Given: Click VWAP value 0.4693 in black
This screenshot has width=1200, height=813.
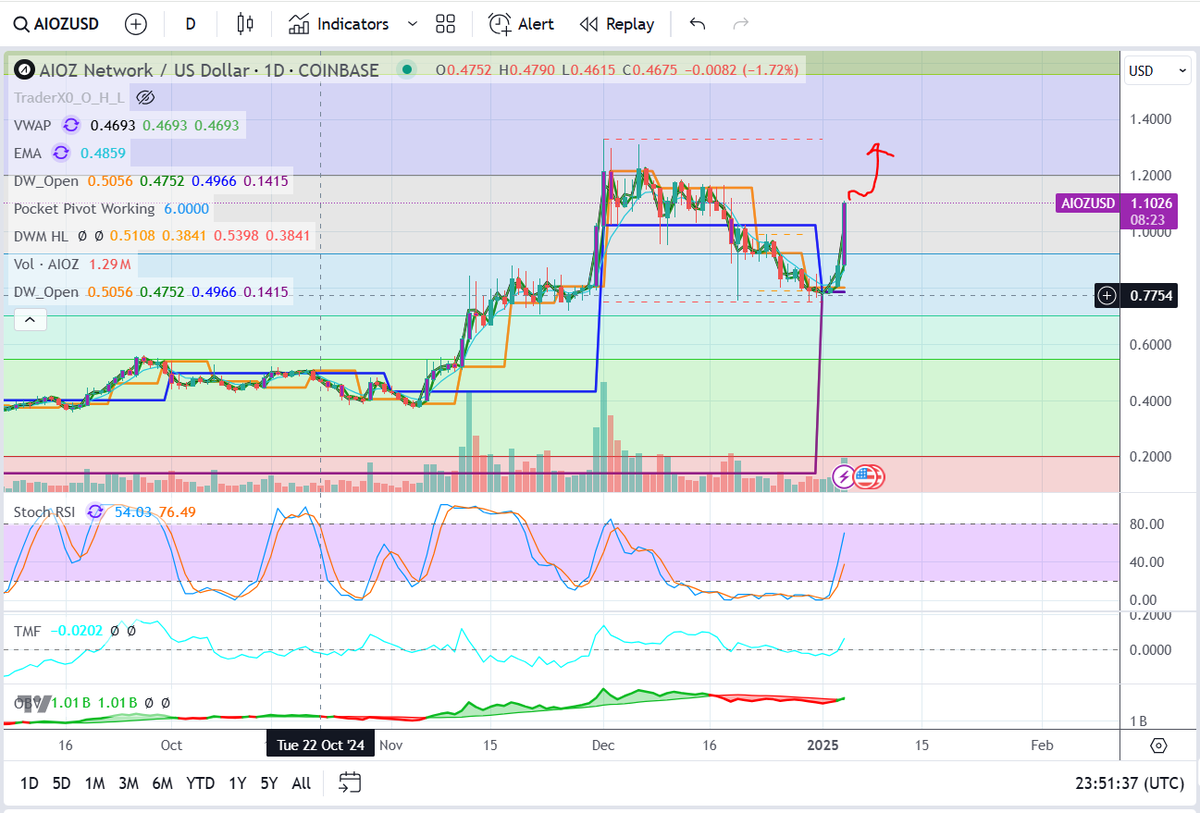Looking at the screenshot, I should pos(112,125).
